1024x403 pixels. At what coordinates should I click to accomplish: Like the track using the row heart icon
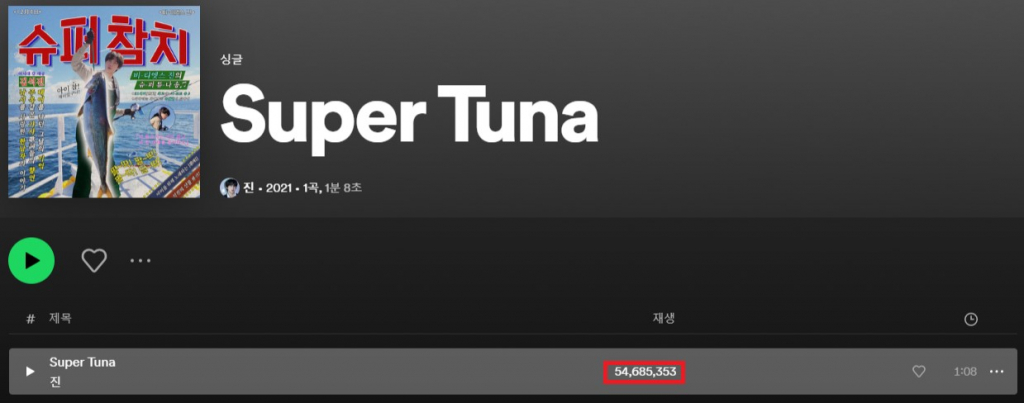tap(919, 371)
